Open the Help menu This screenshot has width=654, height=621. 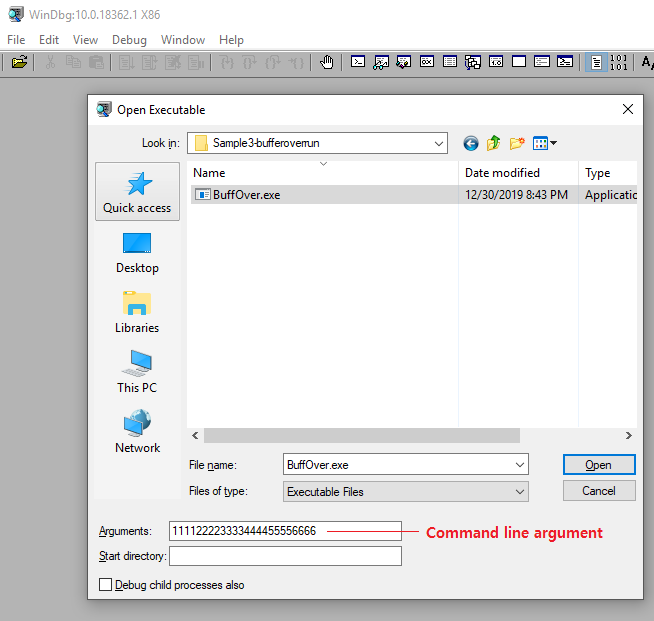(x=231, y=40)
